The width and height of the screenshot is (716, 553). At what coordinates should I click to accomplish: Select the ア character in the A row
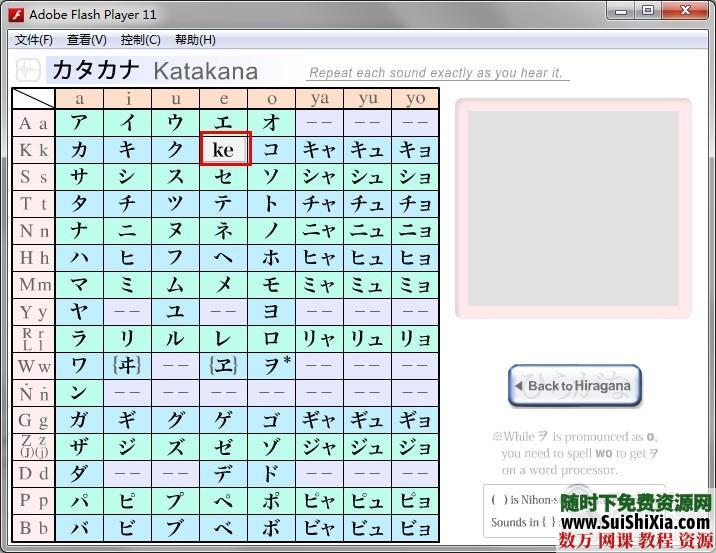tap(79, 123)
